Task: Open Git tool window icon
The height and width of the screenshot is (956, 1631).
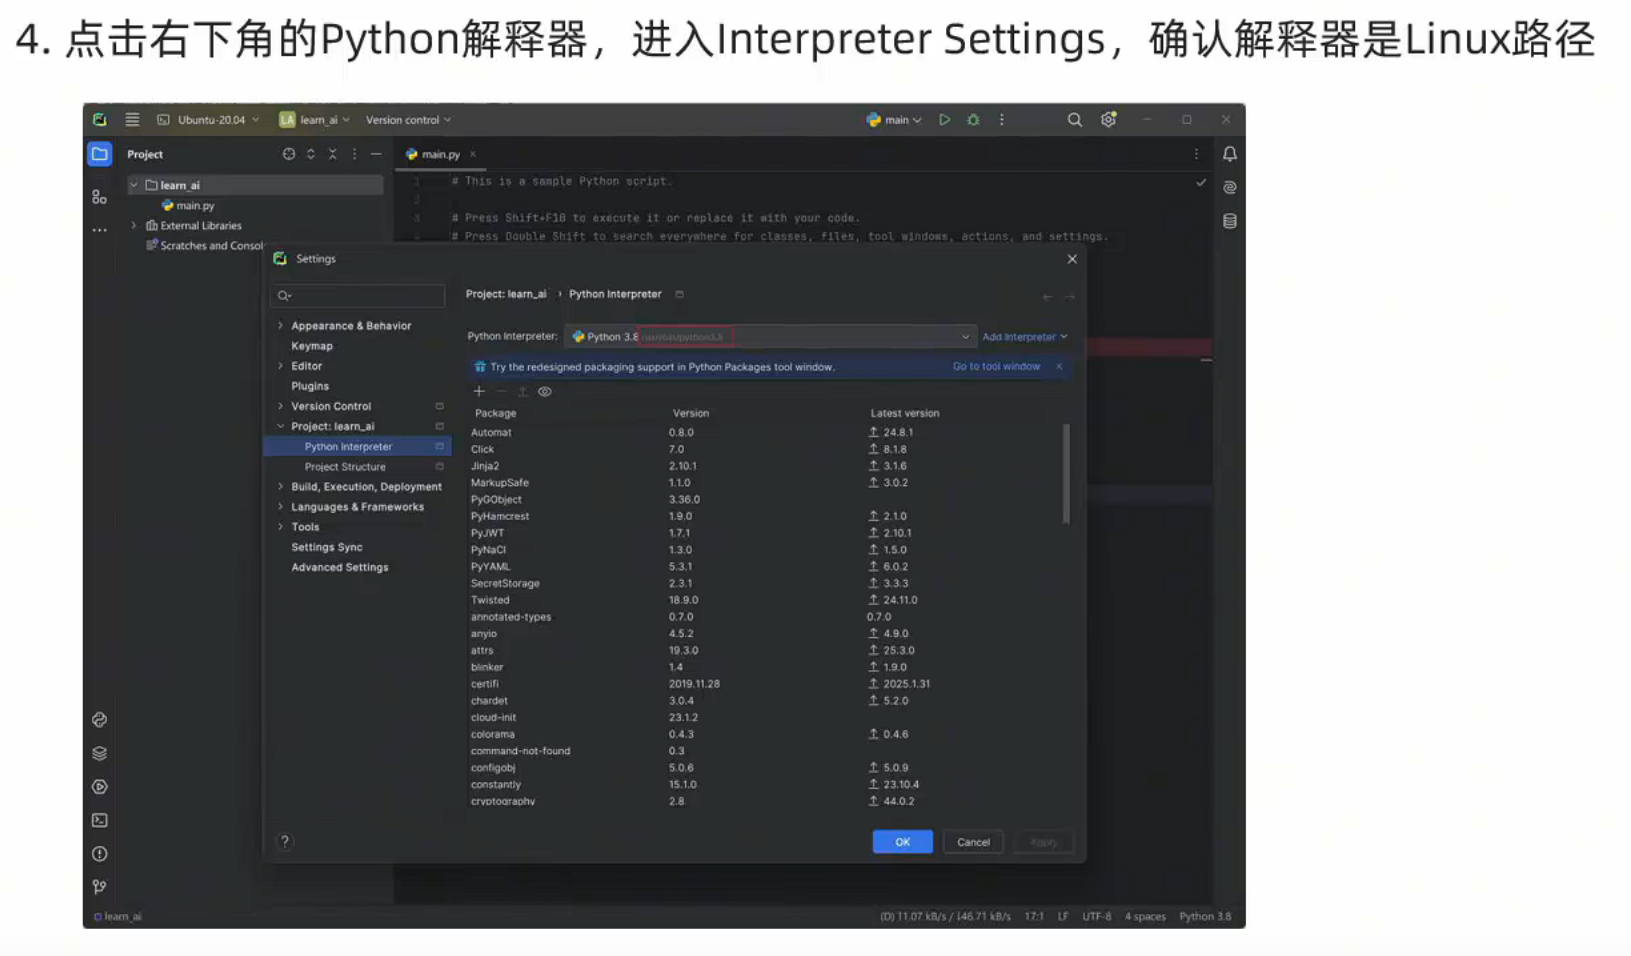Action: 99,887
